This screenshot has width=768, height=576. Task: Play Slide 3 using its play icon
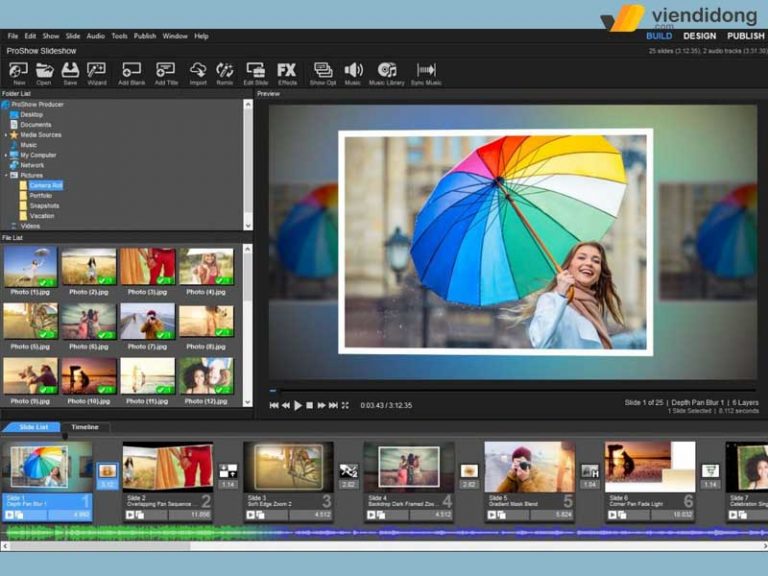coord(251,515)
